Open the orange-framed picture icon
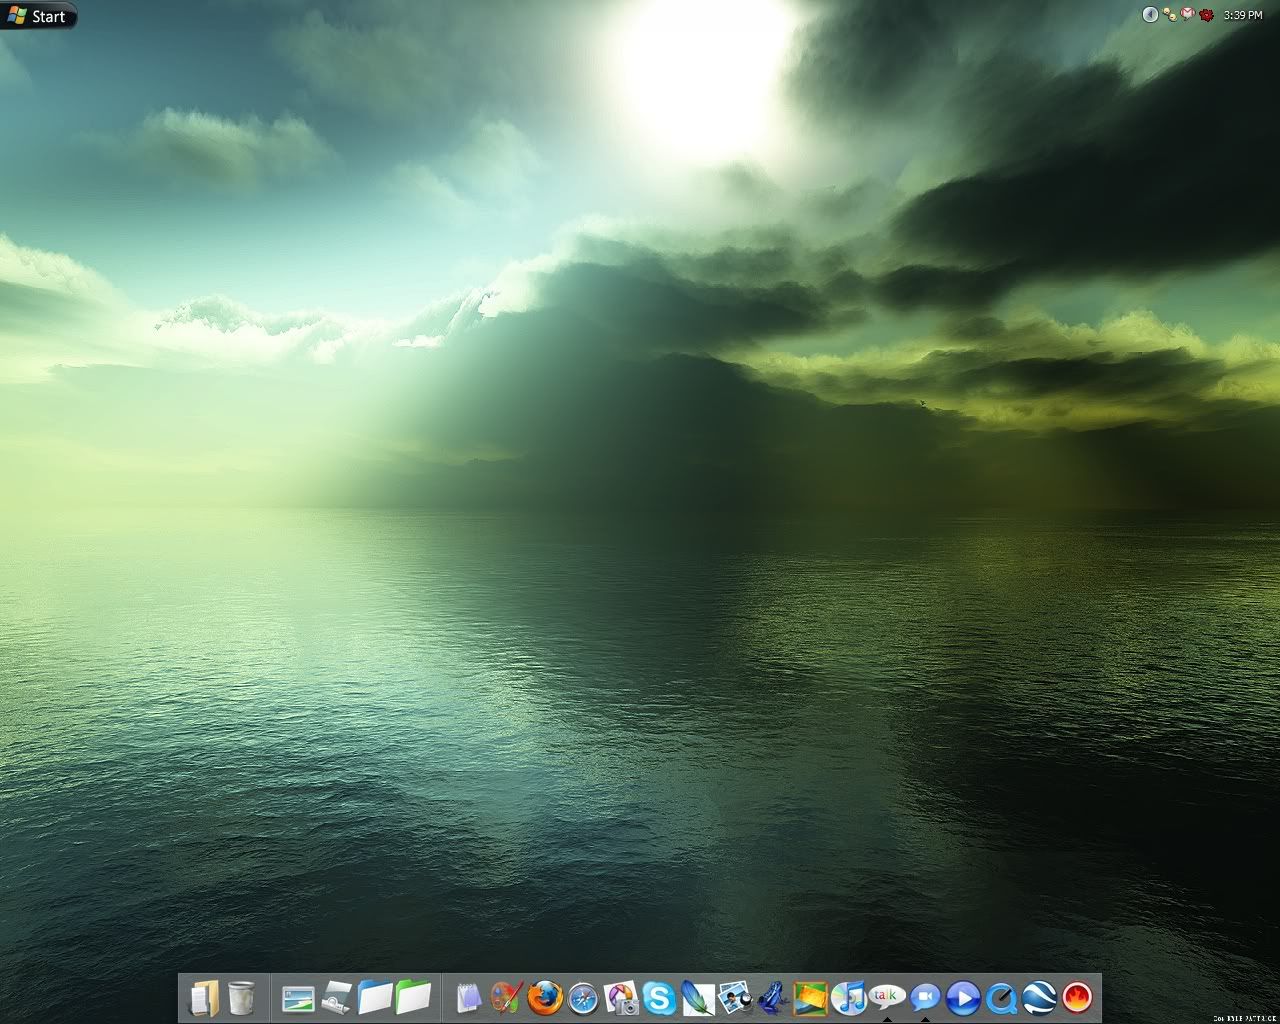The image size is (1280, 1024). pos(811,998)
